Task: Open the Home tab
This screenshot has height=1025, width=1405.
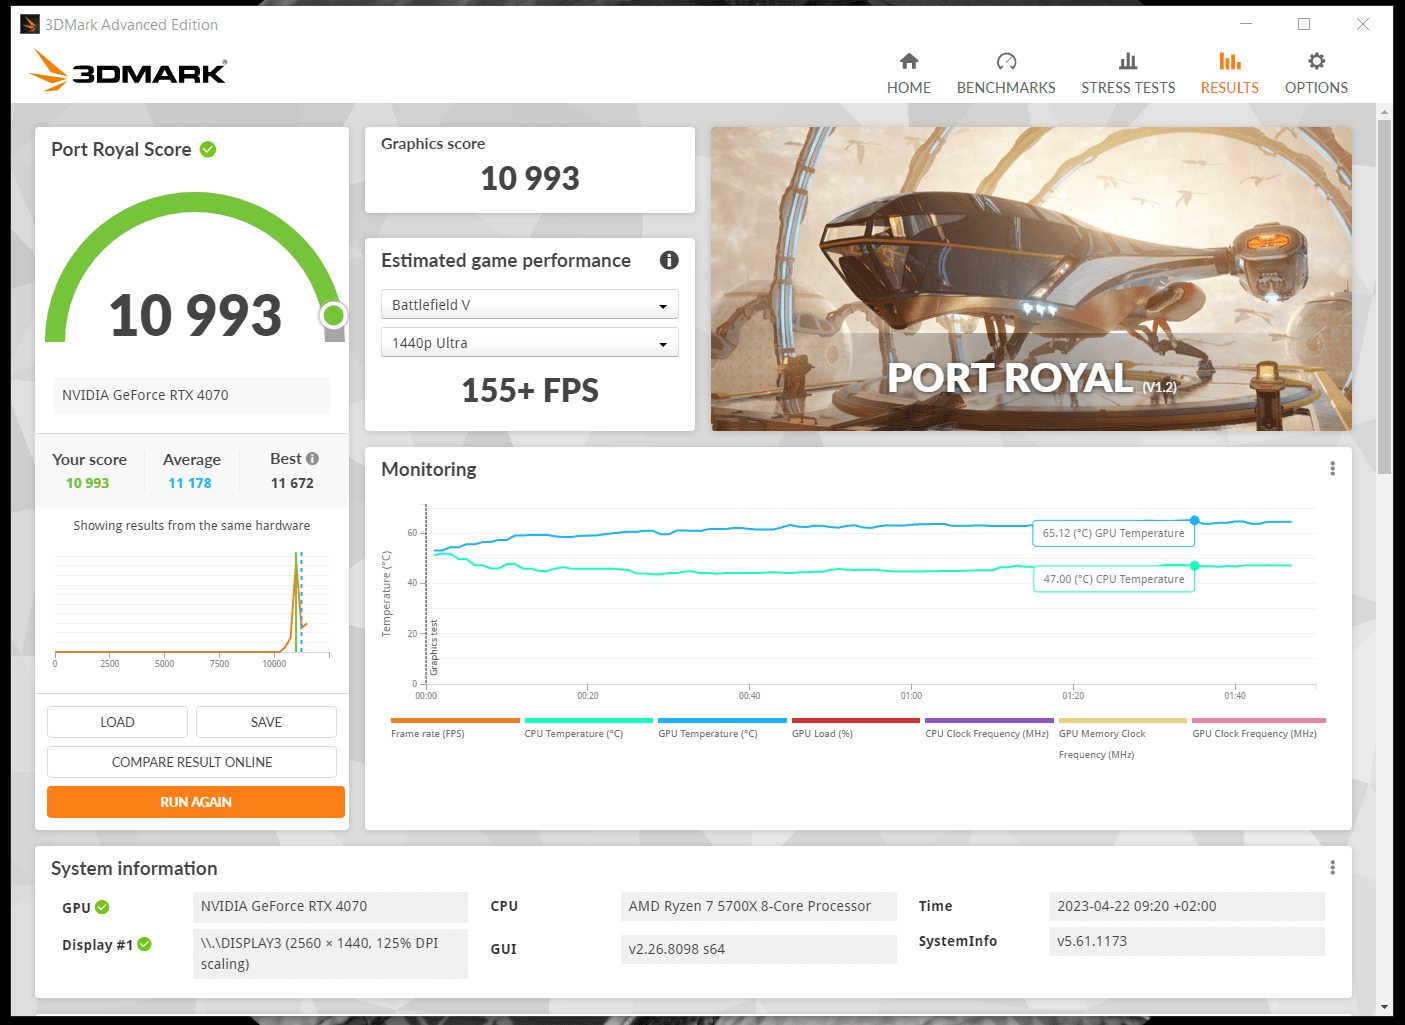Action: pos(908,74)
